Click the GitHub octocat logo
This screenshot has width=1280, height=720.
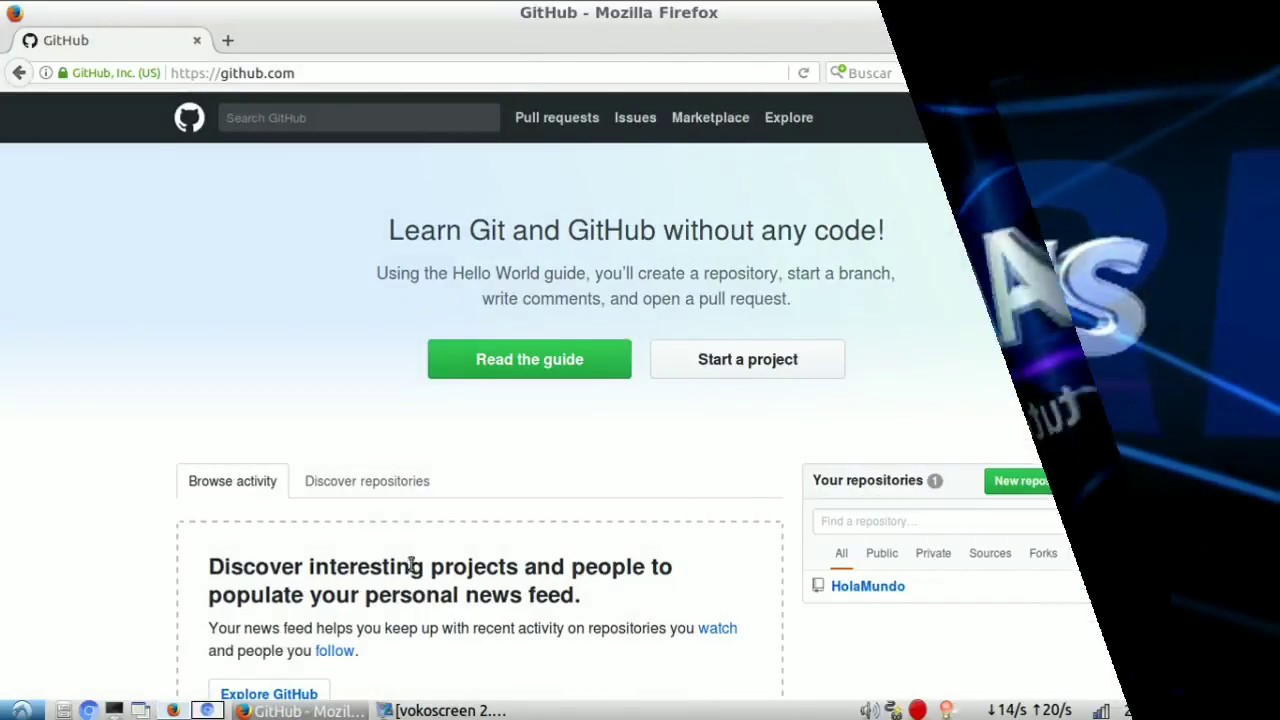(189, 118)
